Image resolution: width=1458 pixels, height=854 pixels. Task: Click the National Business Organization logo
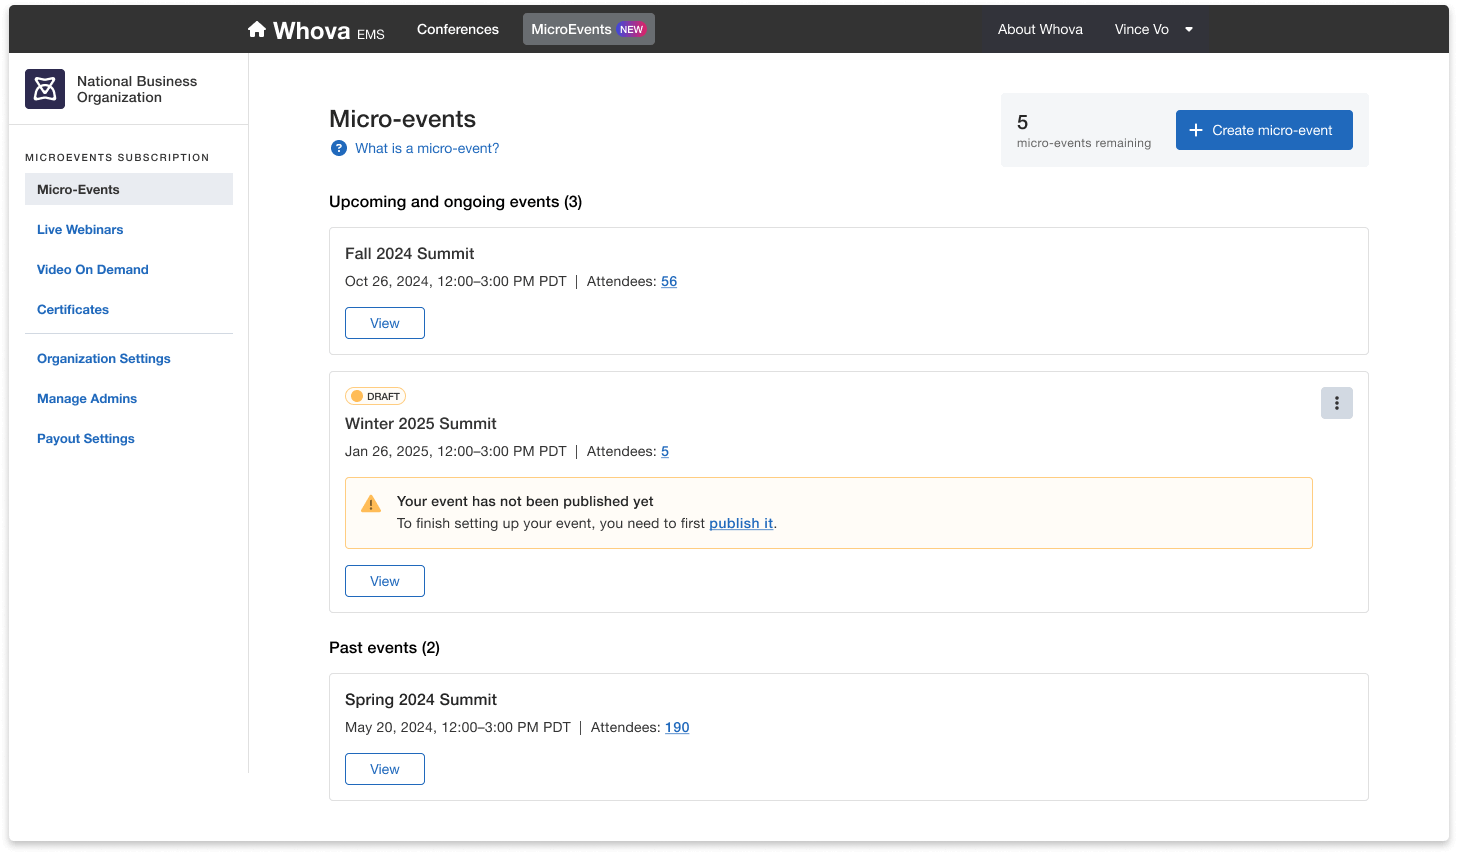[45, 89]
